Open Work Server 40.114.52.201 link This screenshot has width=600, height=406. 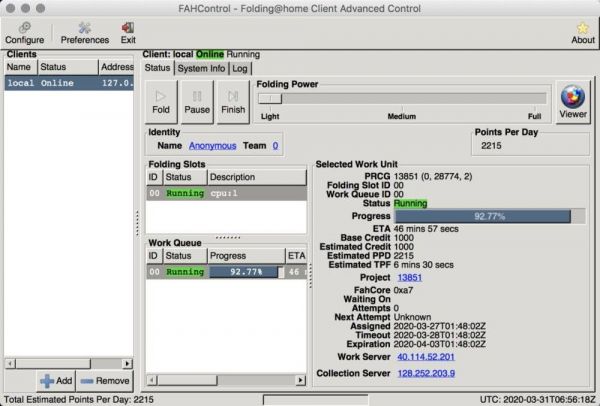(425, 356)
